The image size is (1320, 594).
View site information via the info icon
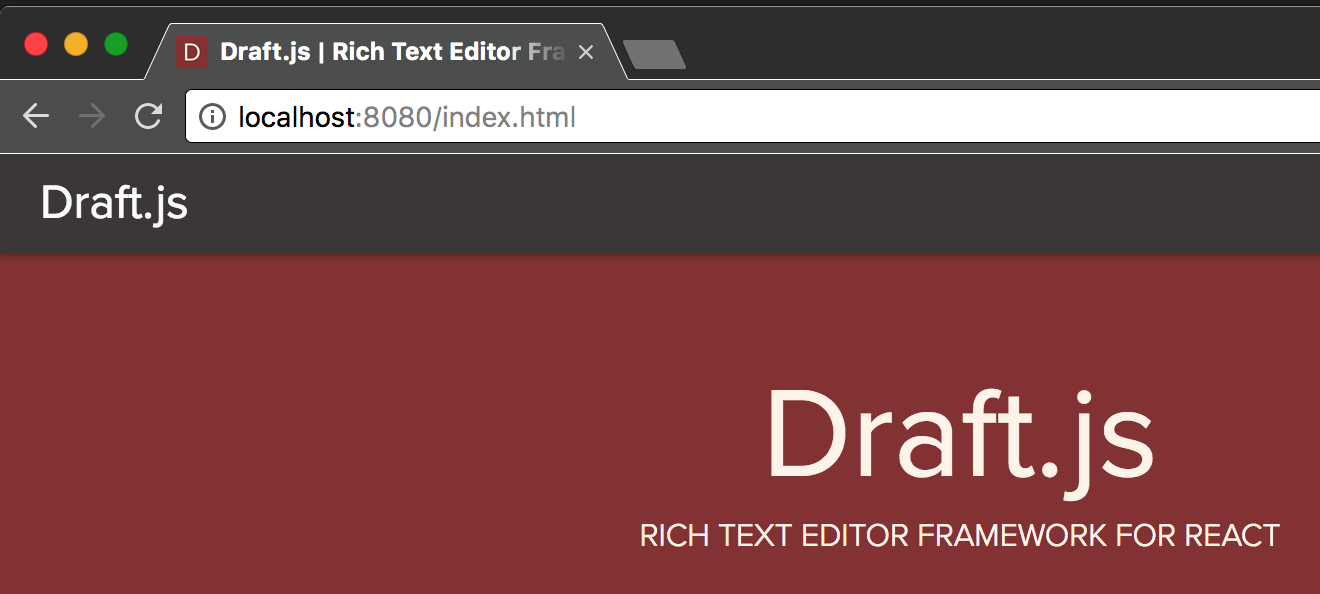tap(212, 118)
